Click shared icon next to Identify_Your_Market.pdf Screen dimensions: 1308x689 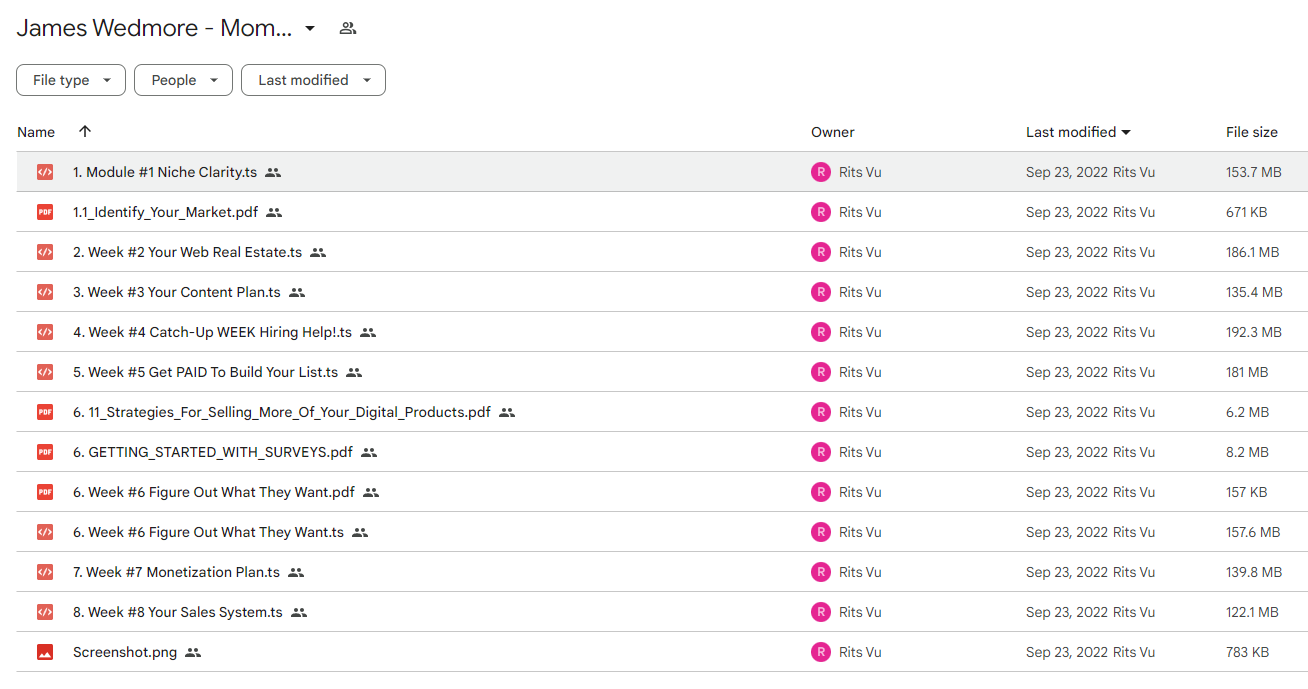tap(274, 212)
